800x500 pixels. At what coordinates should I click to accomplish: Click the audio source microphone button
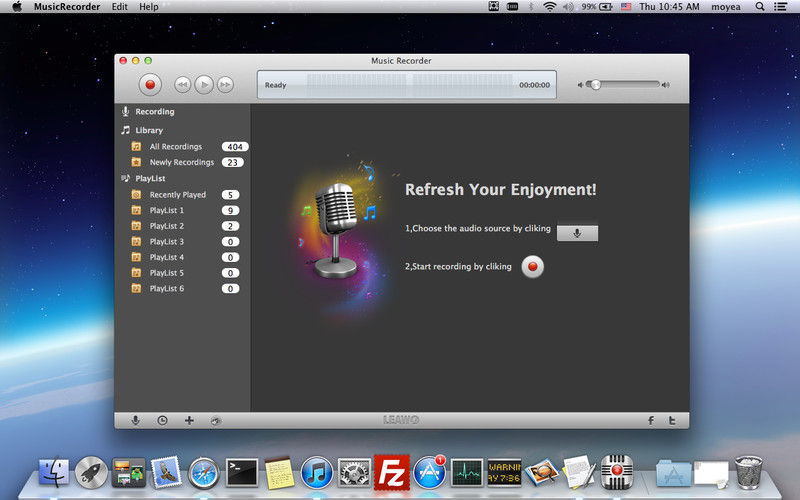point(577,233)
